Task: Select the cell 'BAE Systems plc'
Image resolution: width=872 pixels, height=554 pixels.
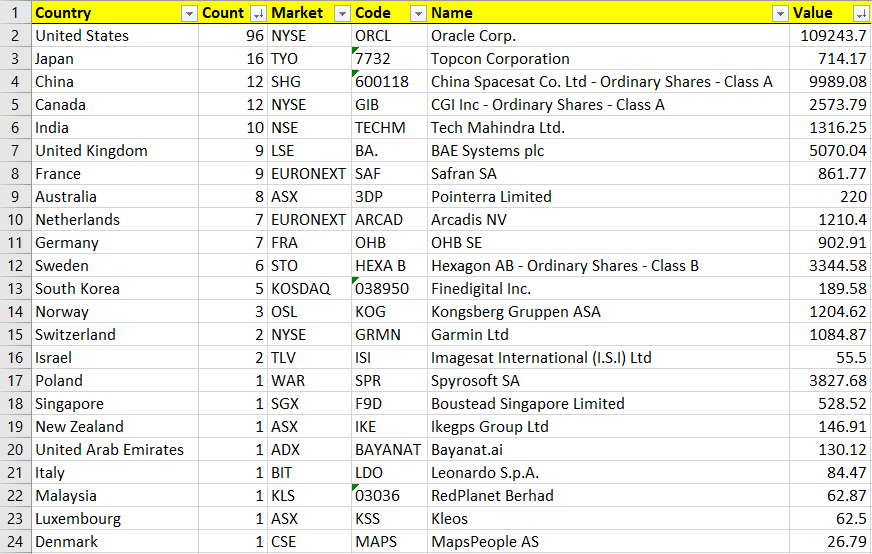Action: pos(608,151)
